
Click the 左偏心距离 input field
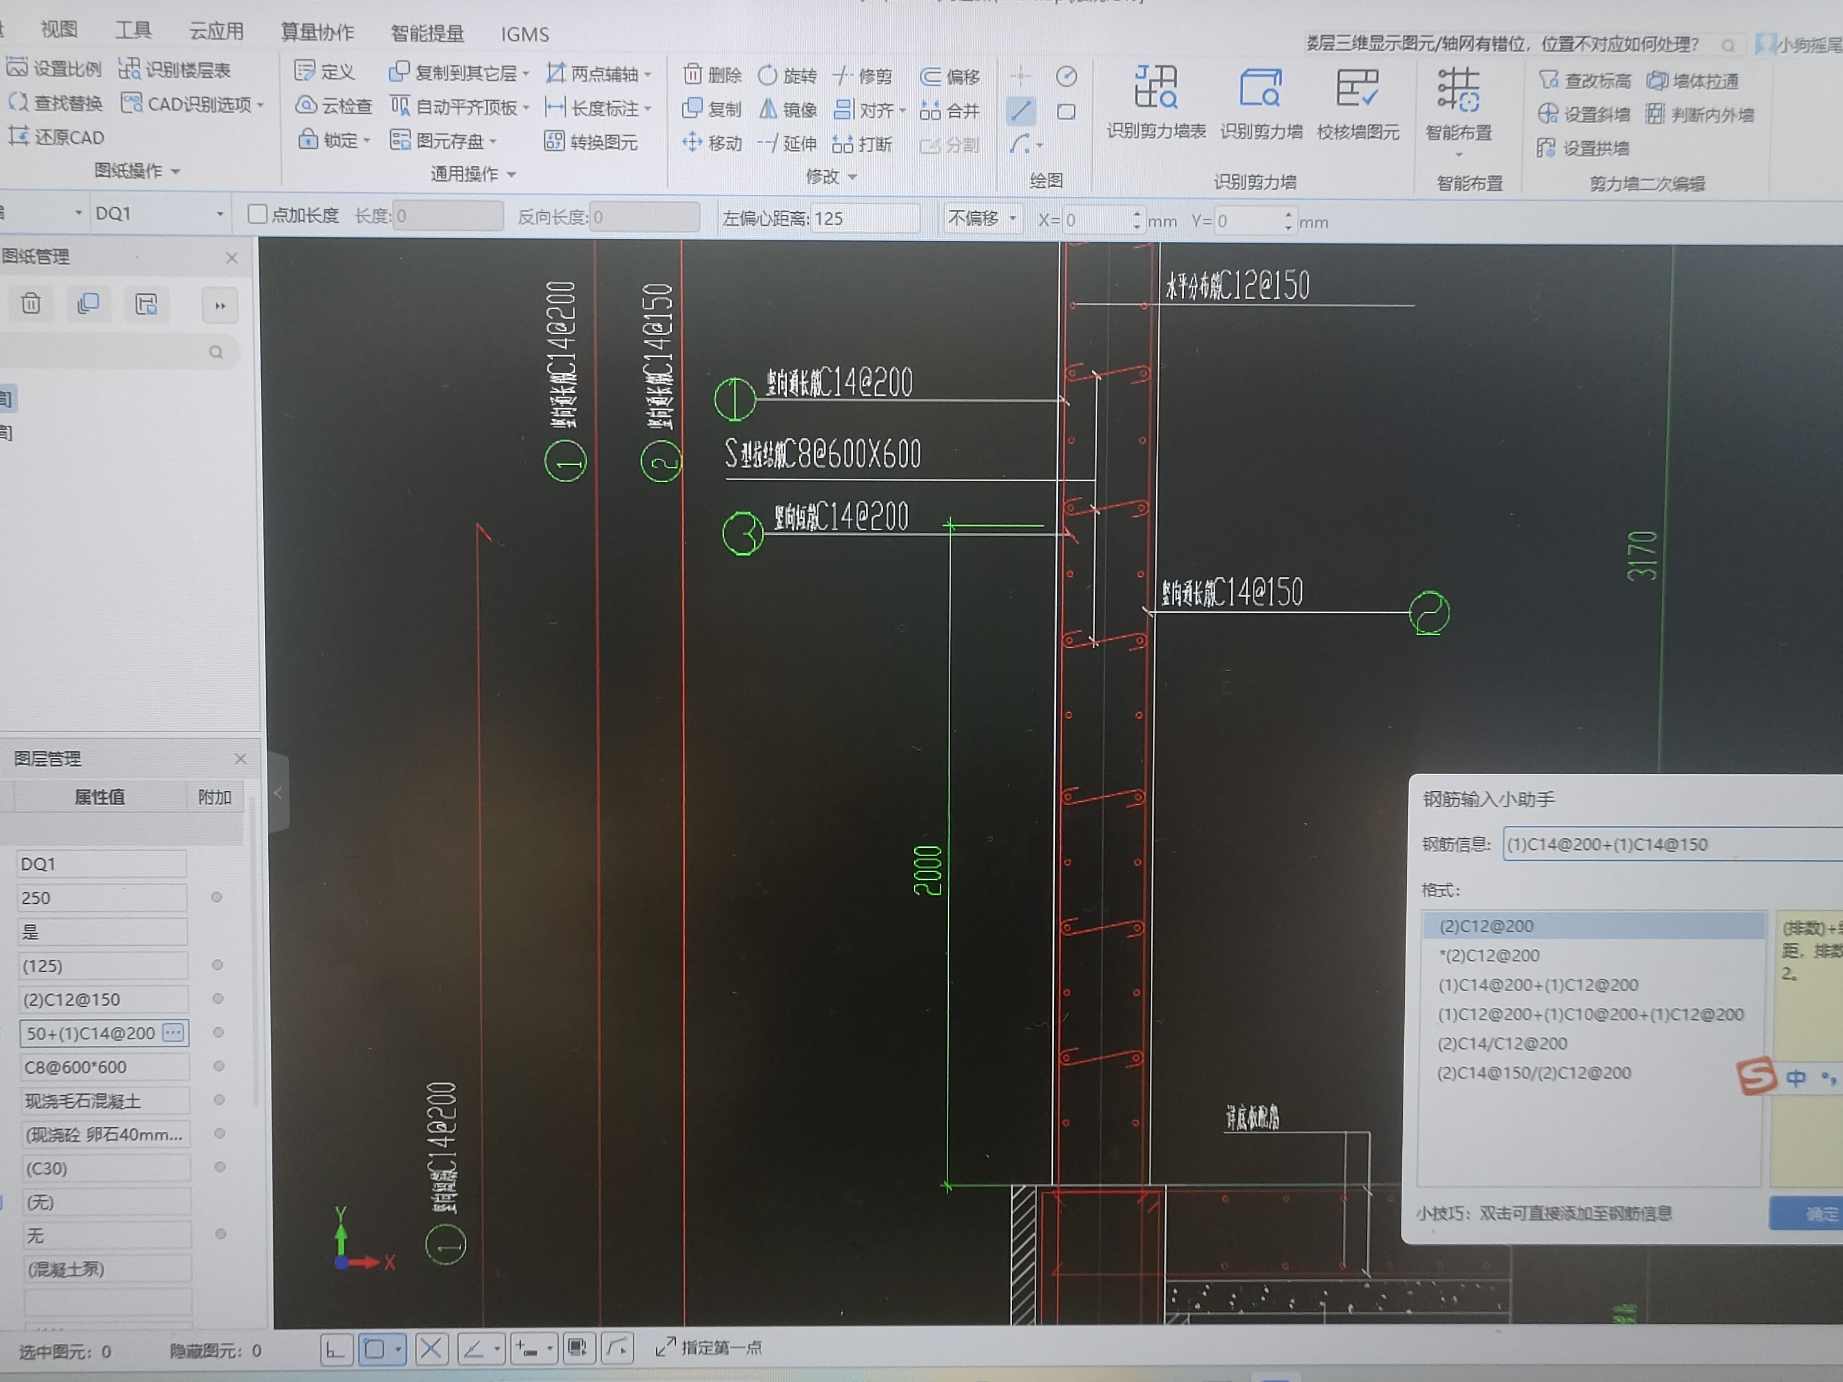(864, 218)
